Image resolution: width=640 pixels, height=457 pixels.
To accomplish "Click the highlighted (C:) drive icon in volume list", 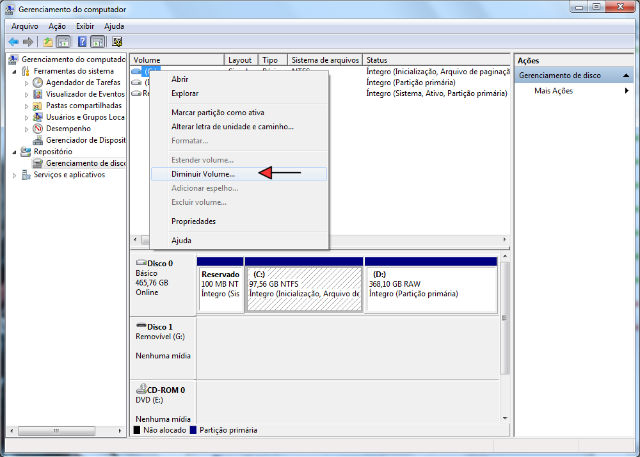I will pyautogui.click(x=136, y=71).
